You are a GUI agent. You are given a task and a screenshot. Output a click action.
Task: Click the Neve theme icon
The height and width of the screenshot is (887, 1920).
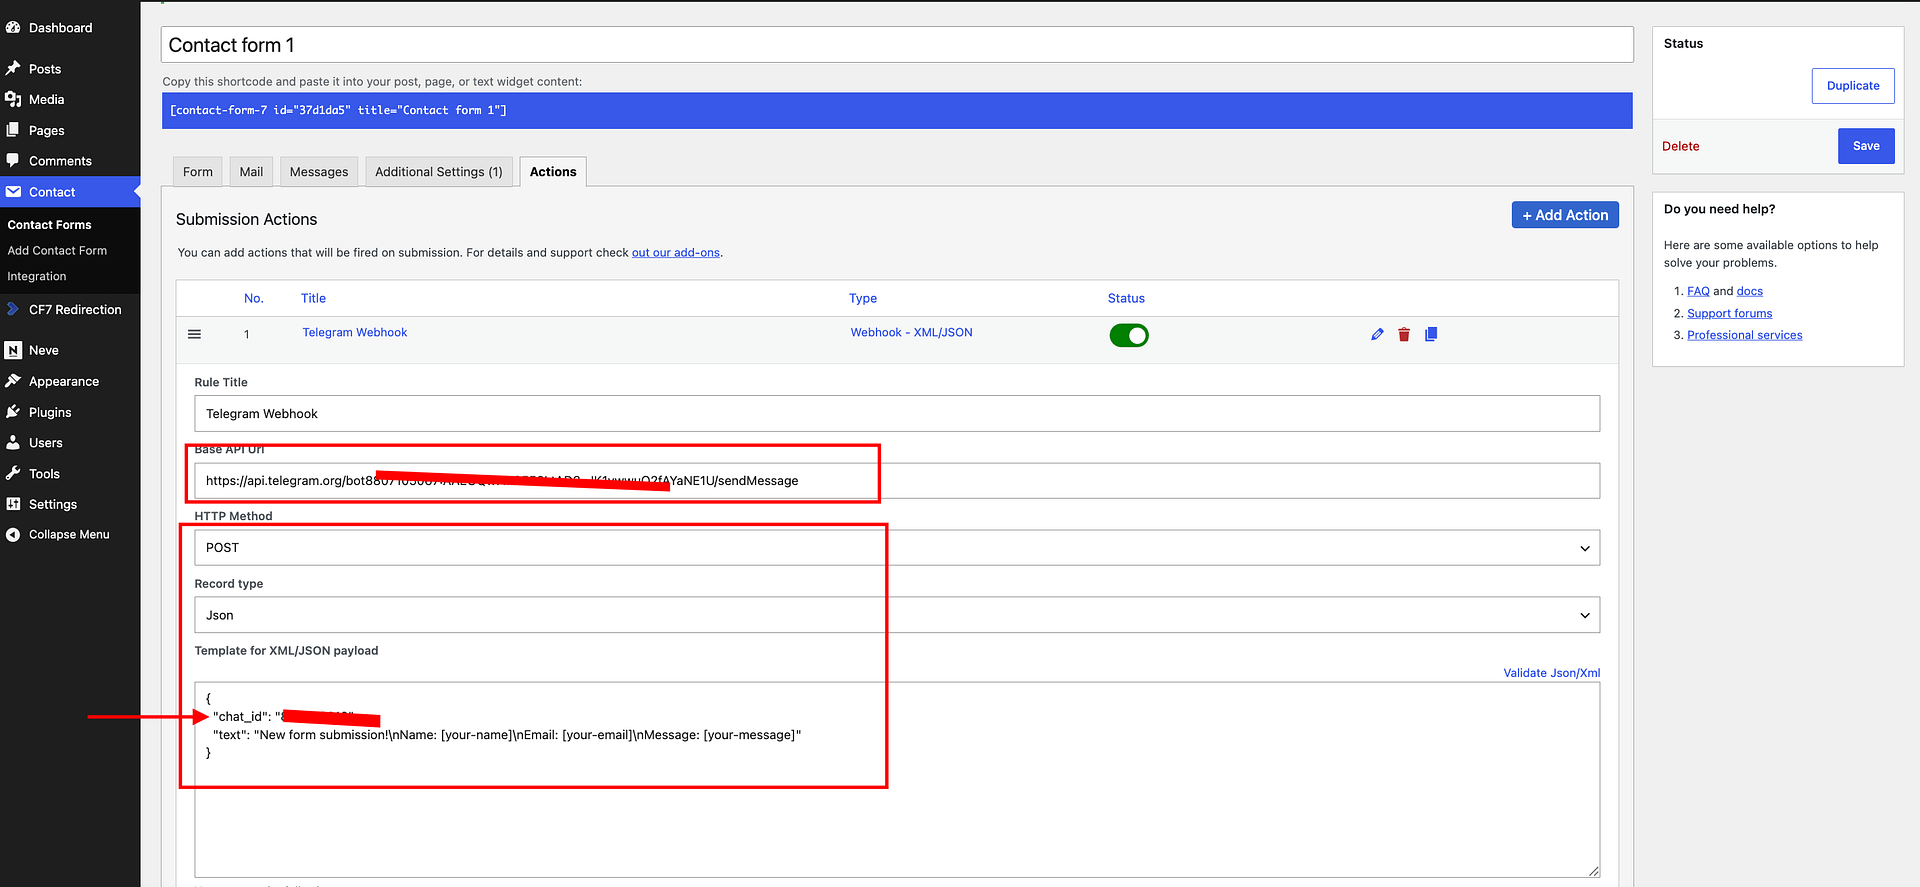13,350
